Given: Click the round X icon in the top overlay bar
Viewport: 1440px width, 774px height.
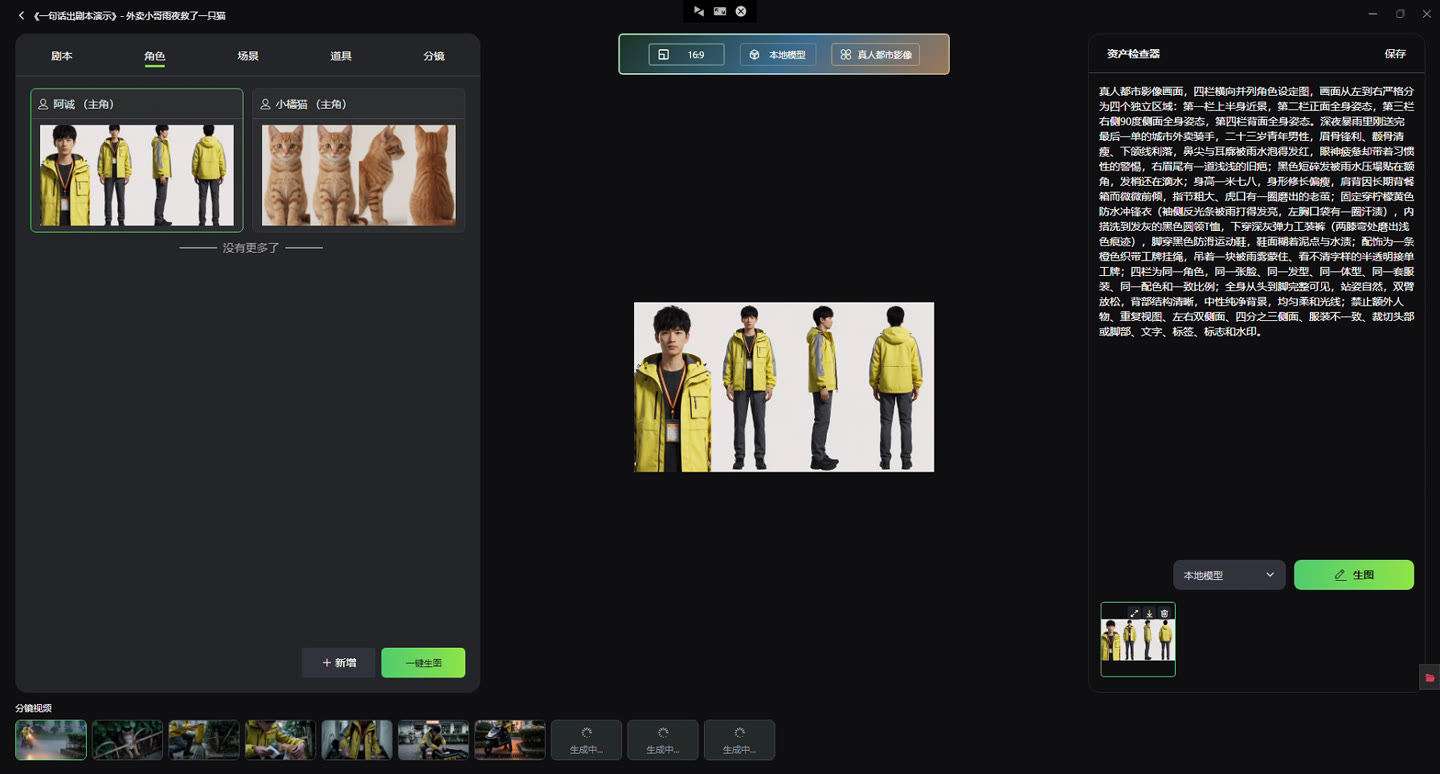Looking at the screenshot, I should point(741,11).
